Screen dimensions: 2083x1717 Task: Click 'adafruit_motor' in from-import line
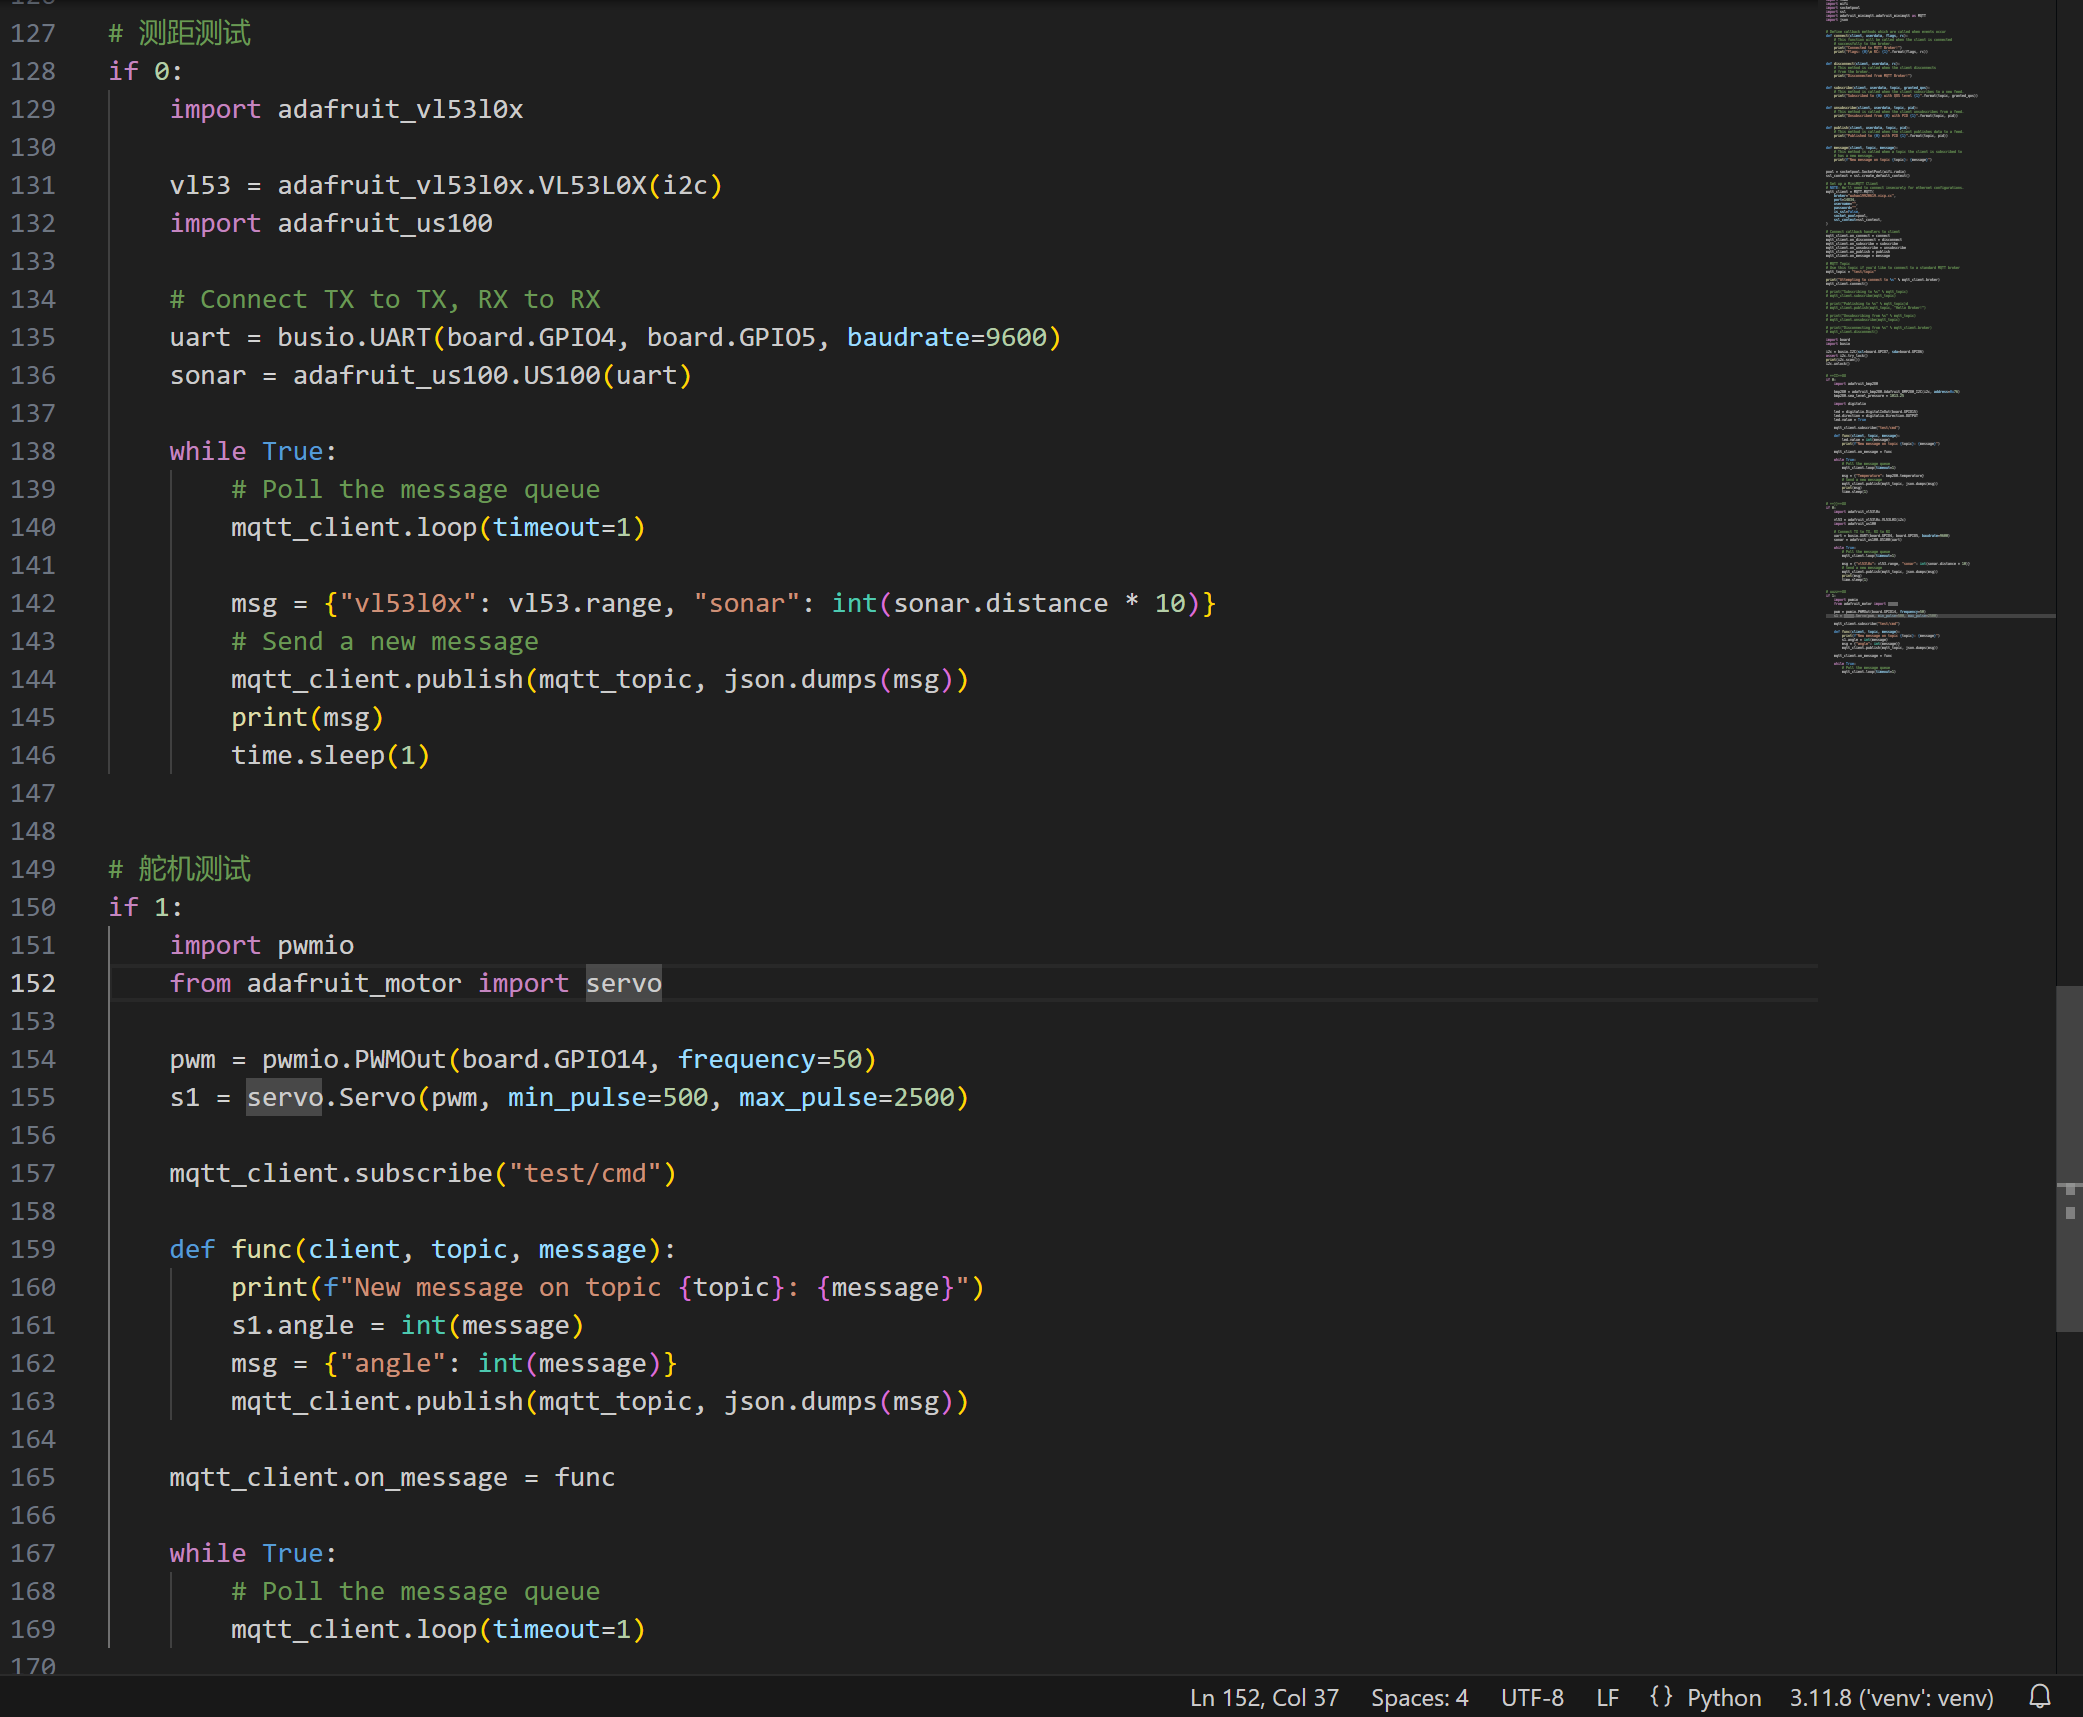pyautogui.click(x=354, y=983)
